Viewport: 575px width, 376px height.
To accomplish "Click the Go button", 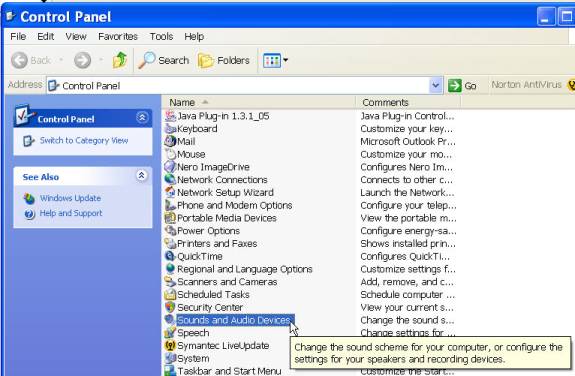I will point(462,86).
